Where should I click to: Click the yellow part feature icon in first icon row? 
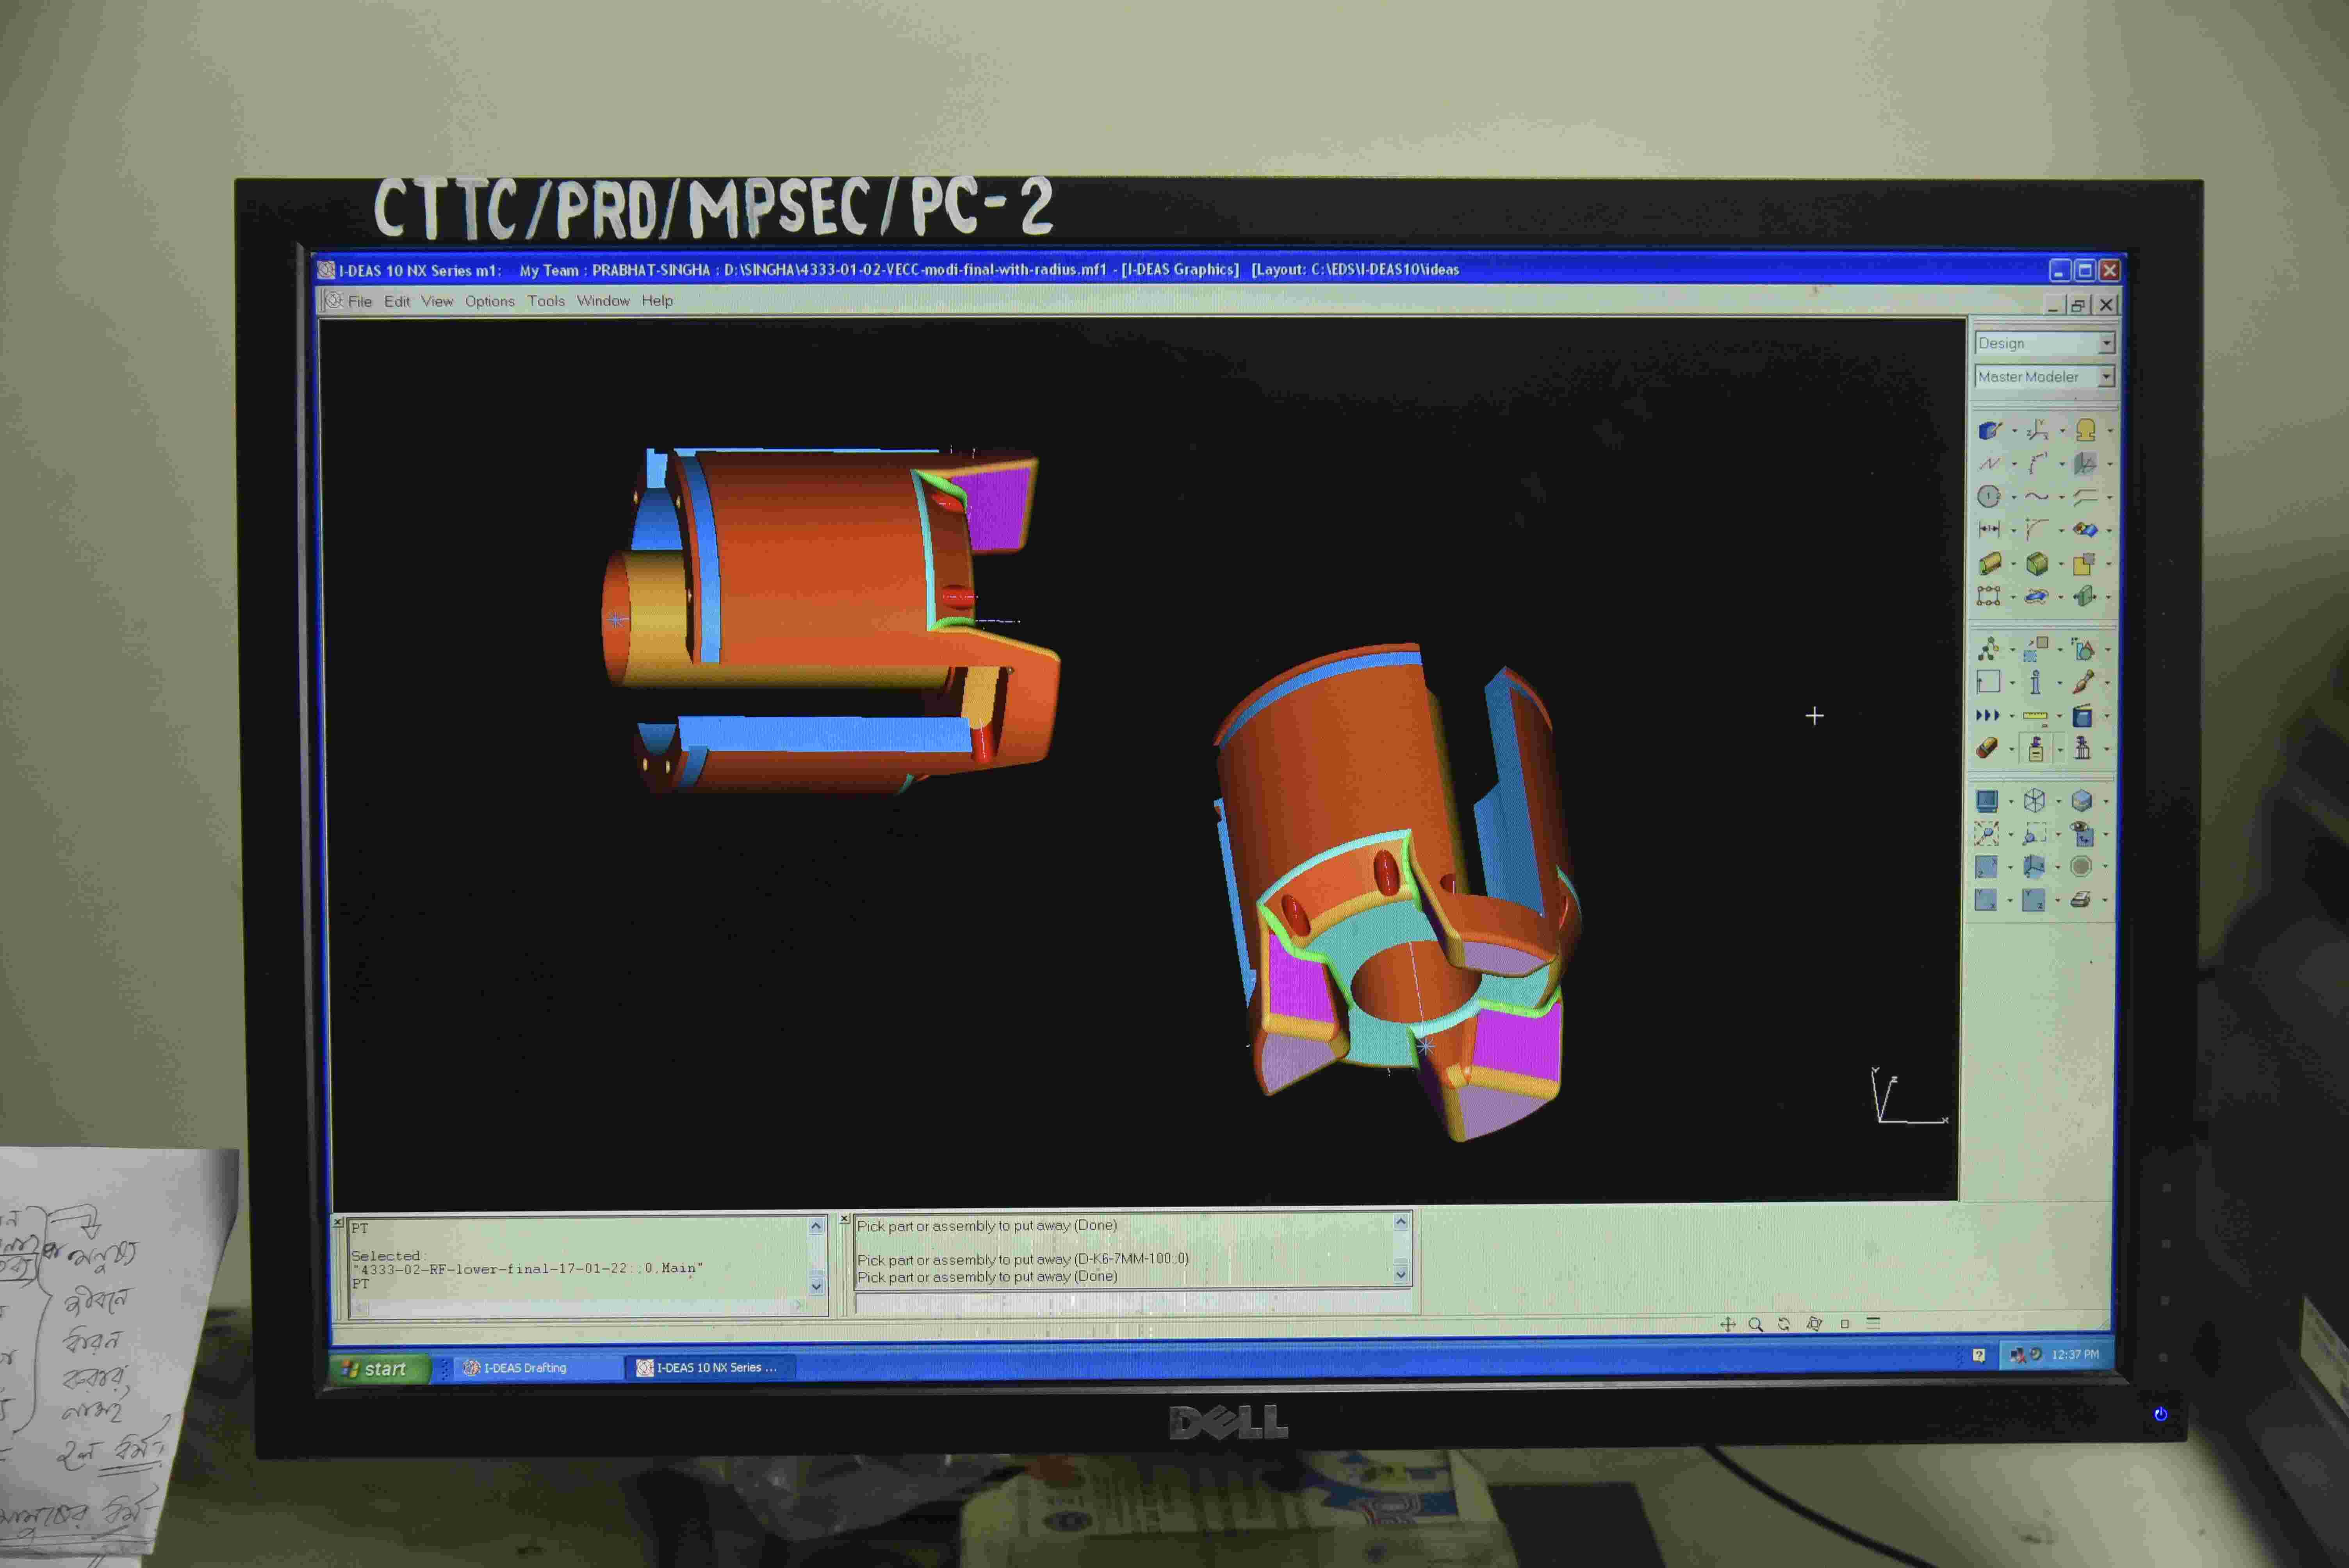tap(2085, 430)
